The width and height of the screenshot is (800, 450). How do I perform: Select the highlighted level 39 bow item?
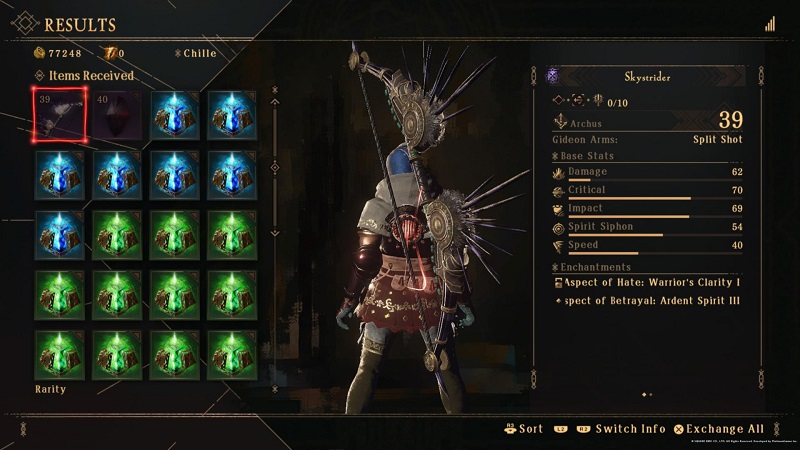pos(59,115)
